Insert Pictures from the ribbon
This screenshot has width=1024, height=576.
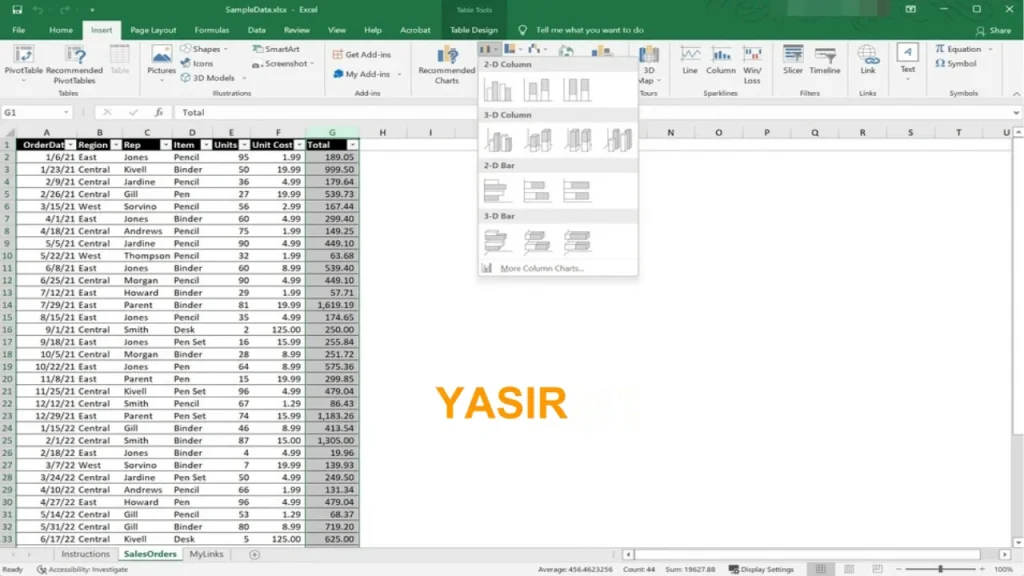pos(161,63)
